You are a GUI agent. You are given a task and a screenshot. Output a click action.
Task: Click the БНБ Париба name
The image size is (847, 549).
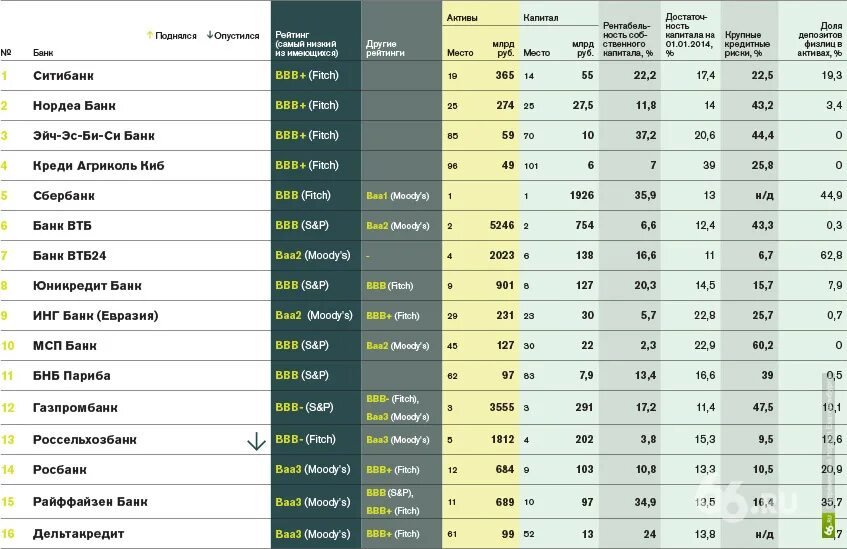71,376
